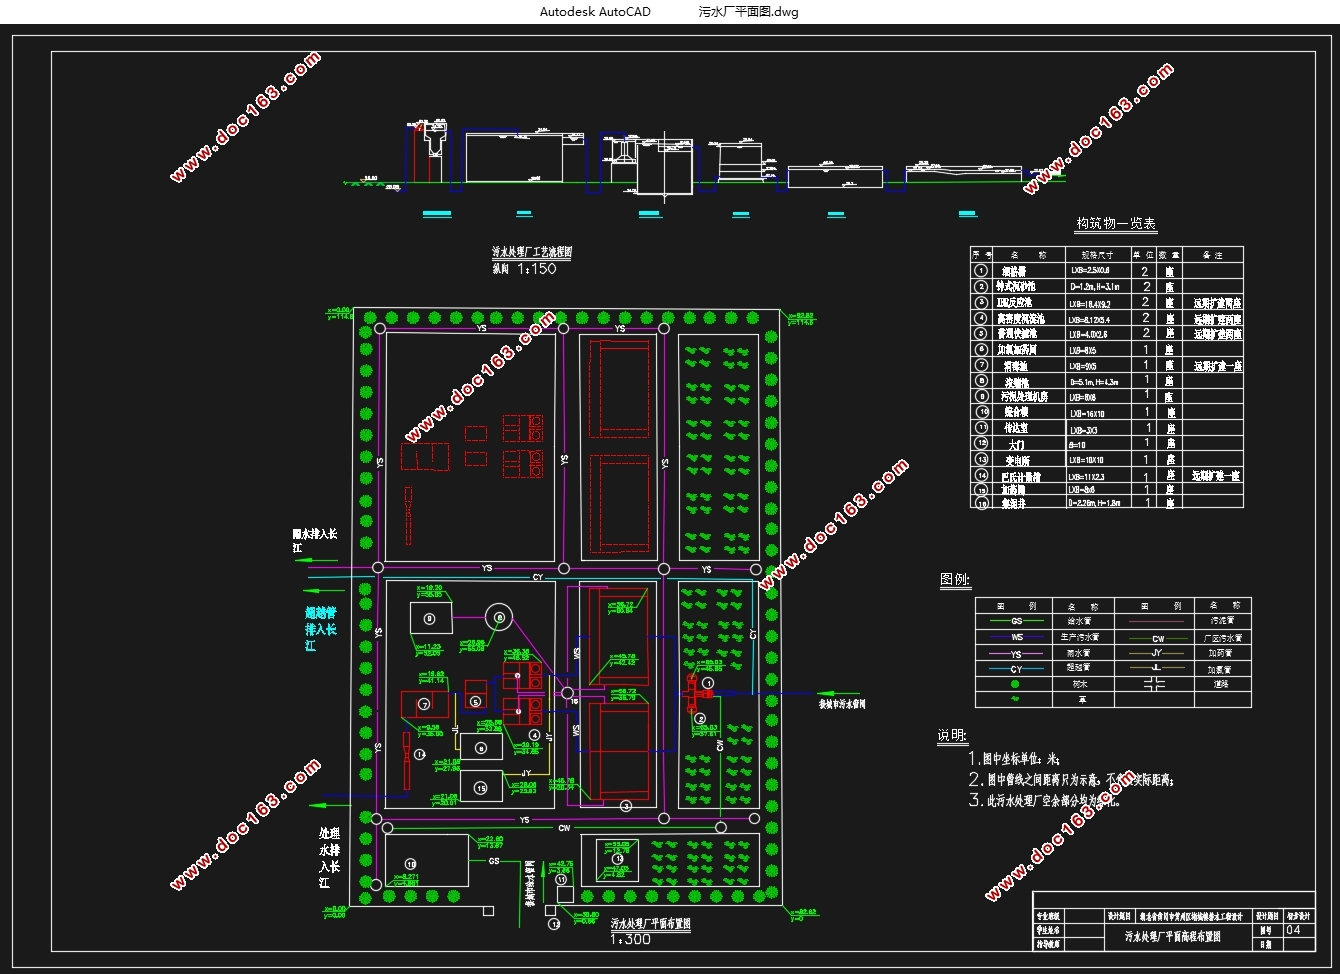This screenshot has width=1340, height=974.
Task: Select the 污水处理厂工艺流程图 caption
Action: [531, 253]
